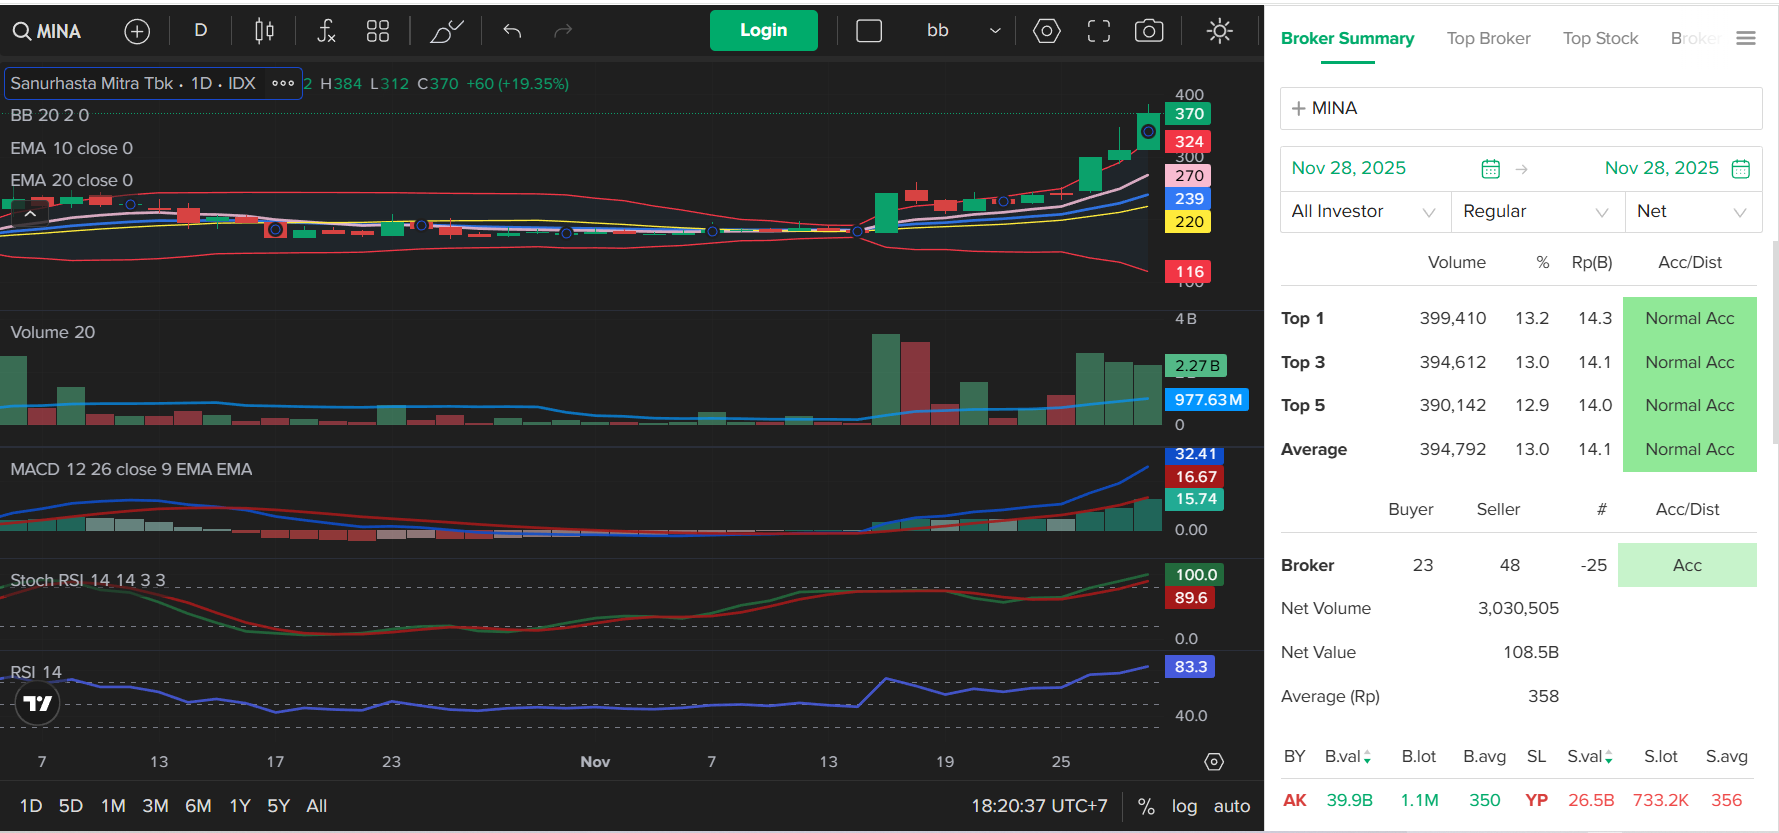Click the EMA 20 close 0 label
Image resolution: width=1779 pixels, height=833 pixels.
click(72, 180)
